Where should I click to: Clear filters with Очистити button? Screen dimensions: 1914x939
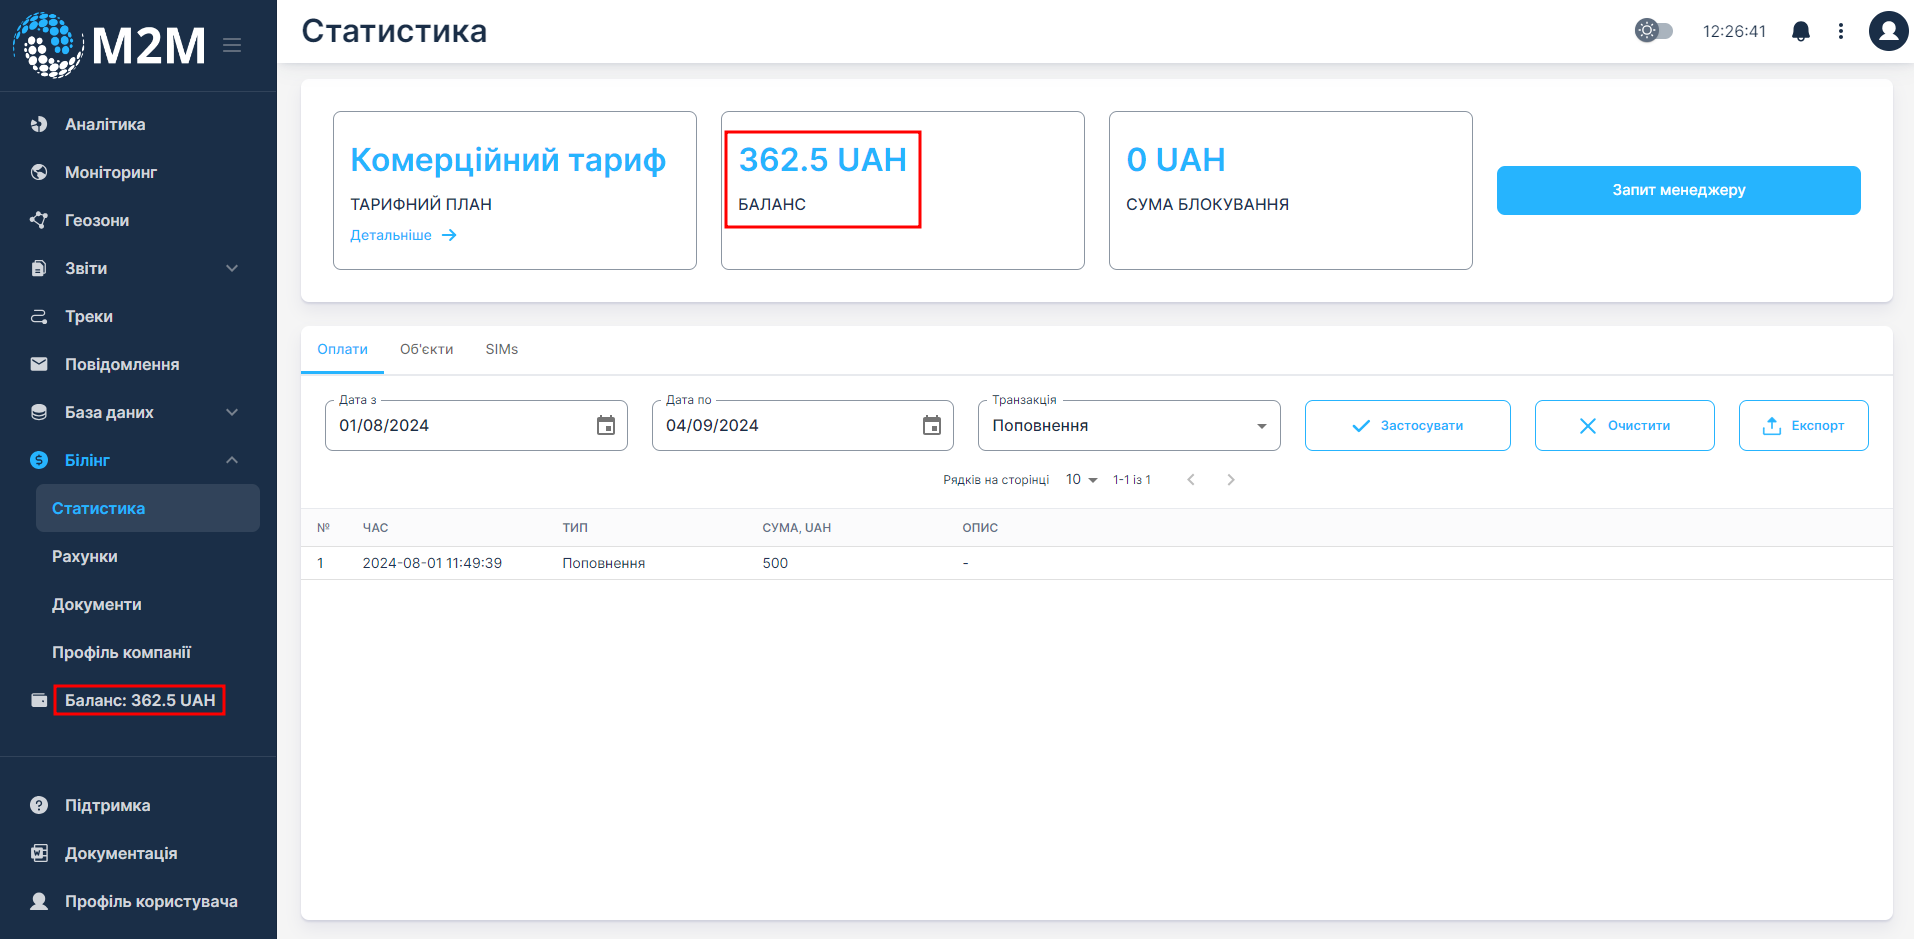pyautogui.click(x=1624, y=425)
